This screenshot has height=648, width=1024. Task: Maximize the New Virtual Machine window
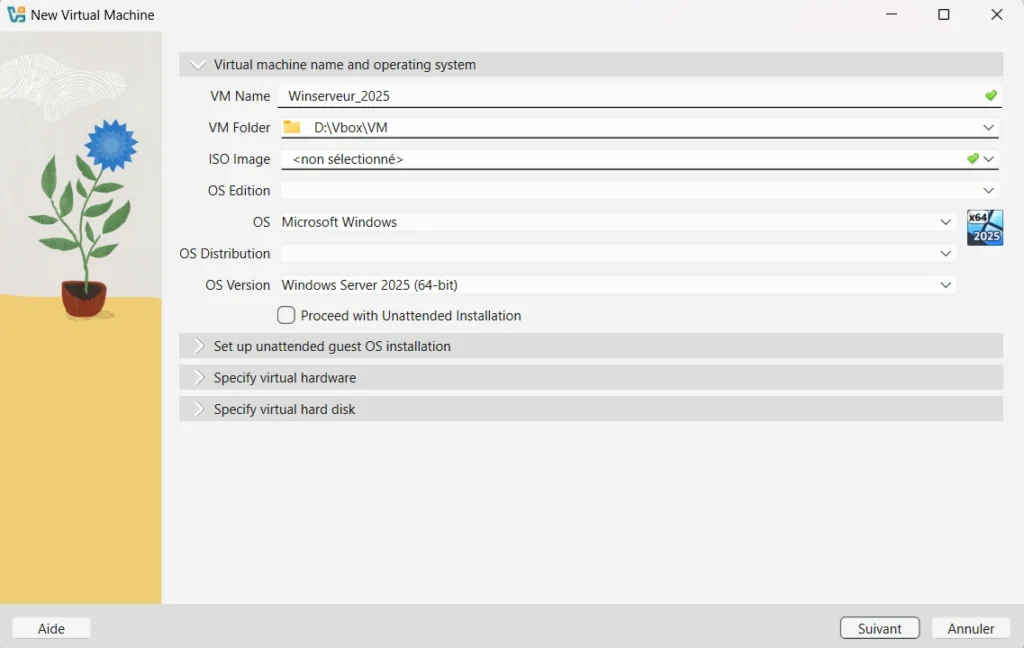(x=944, y=14)
